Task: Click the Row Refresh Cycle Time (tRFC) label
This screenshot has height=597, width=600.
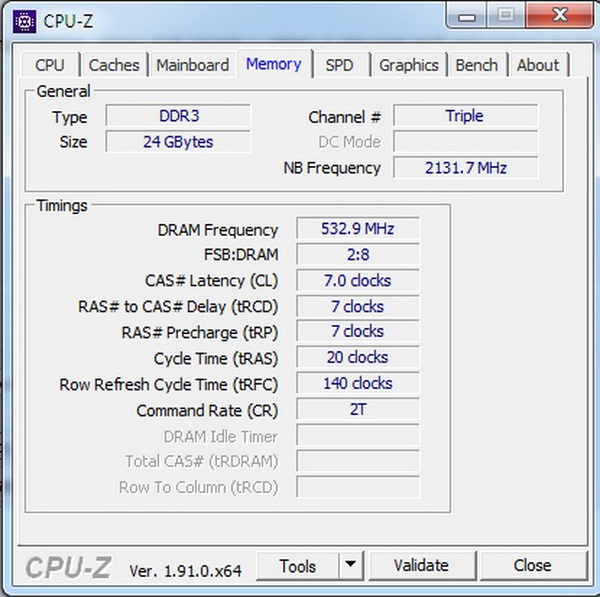Action: tap(168, 385)
